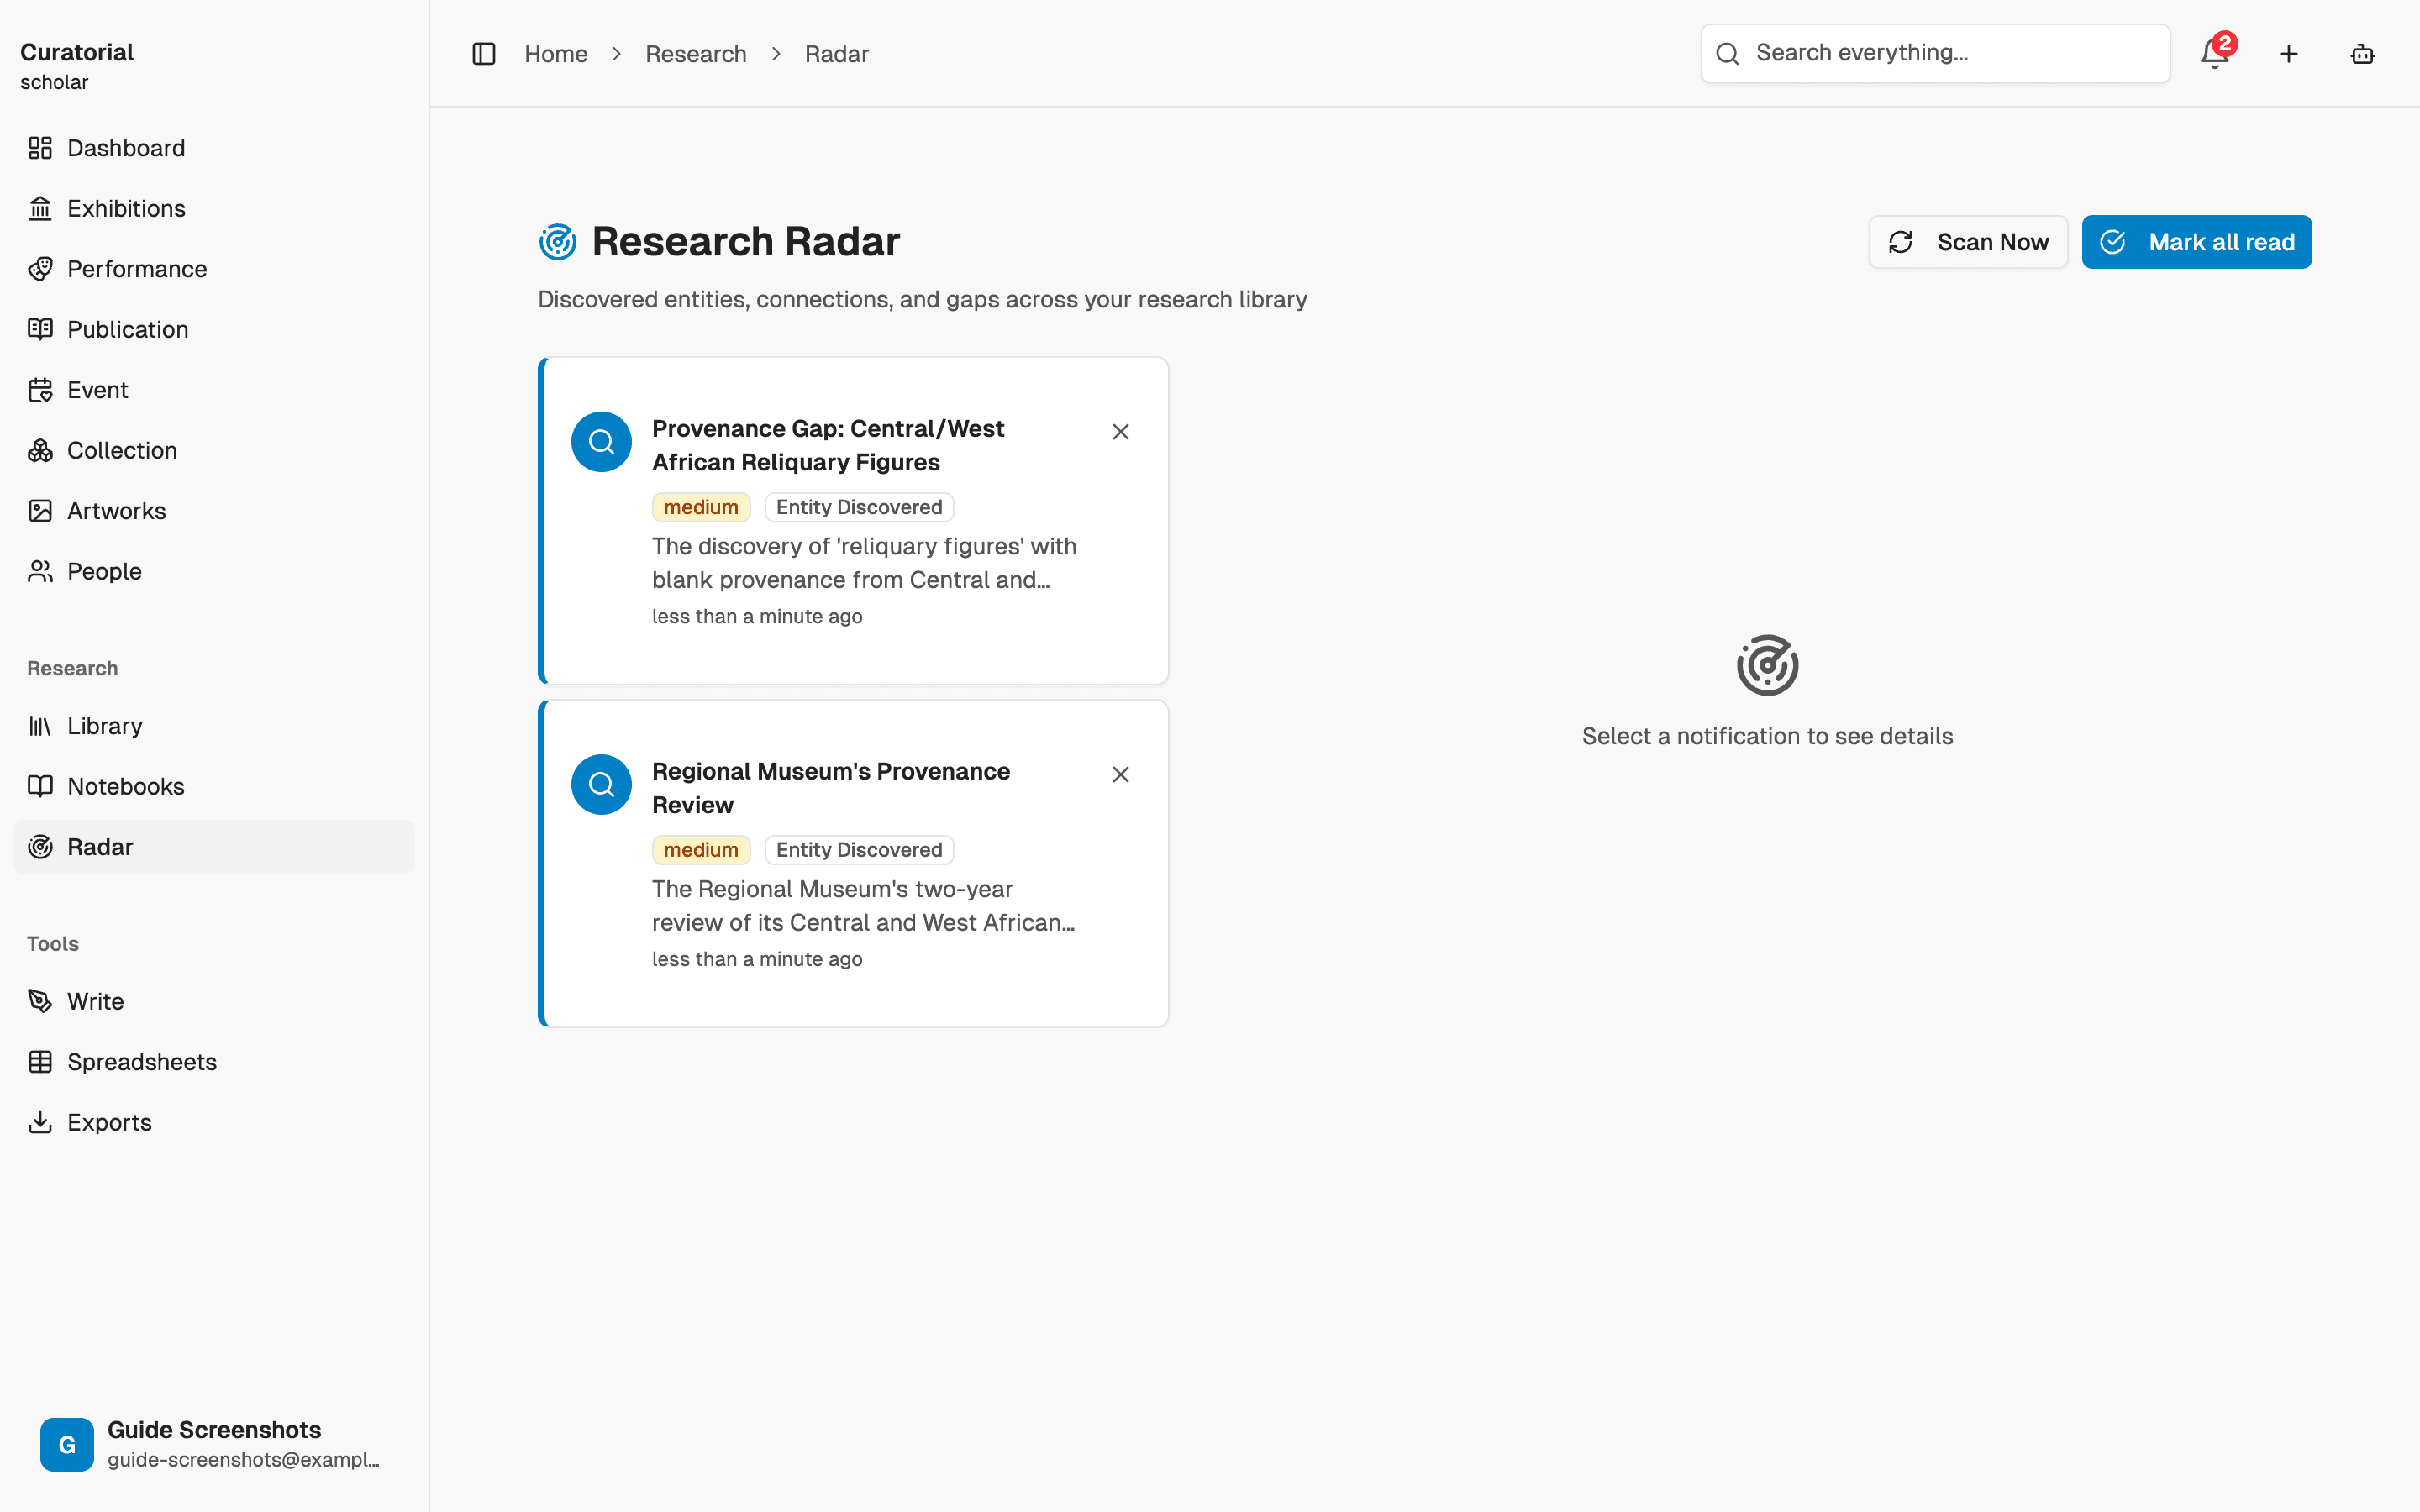Image resolution: width=2420 pixels, height=1512 pixels.
Task: Start a scan with Scan Now
Action: pyautogui.click(x=1968, y=242)
